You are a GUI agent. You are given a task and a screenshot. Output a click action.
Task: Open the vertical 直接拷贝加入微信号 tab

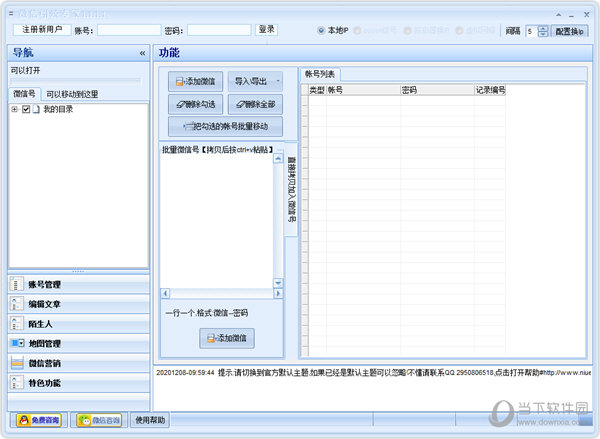[x=291, y=189]
